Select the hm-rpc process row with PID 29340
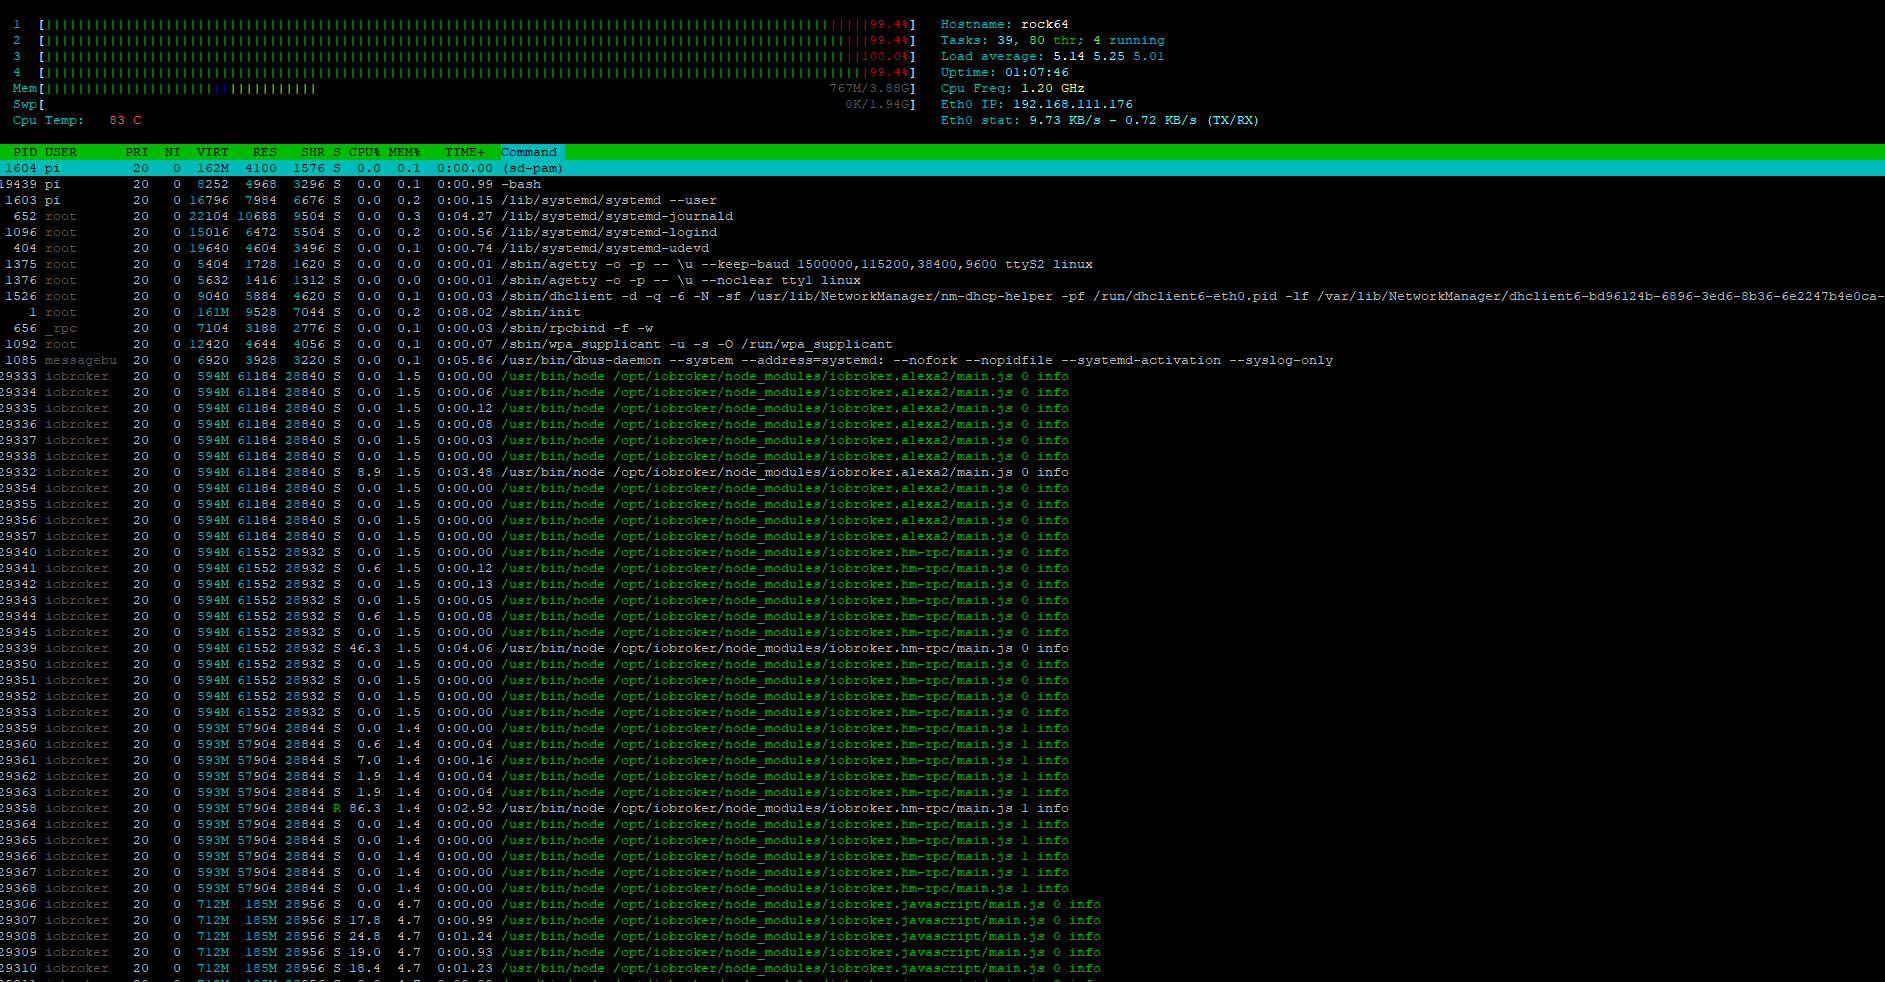Image resolution: width=1885 pixels, height=982 pixels. click(x=942, y=552)
